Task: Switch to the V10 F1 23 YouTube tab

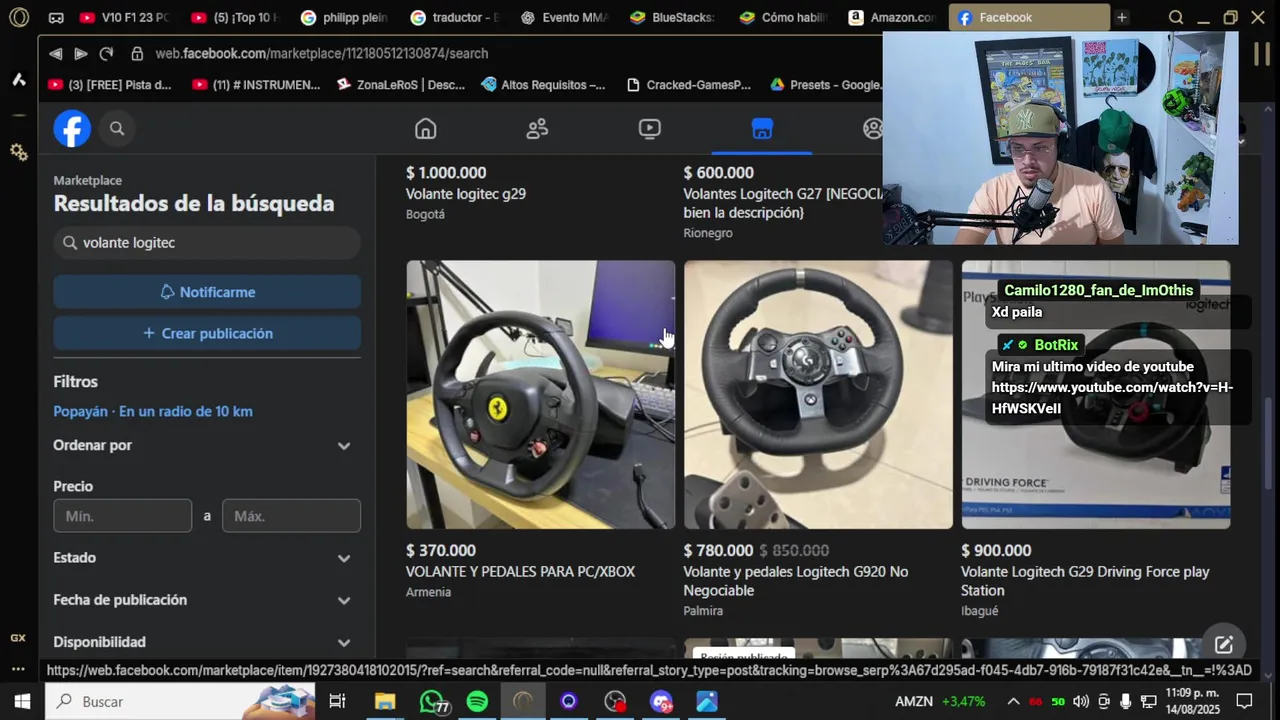Action: point(124,17)
